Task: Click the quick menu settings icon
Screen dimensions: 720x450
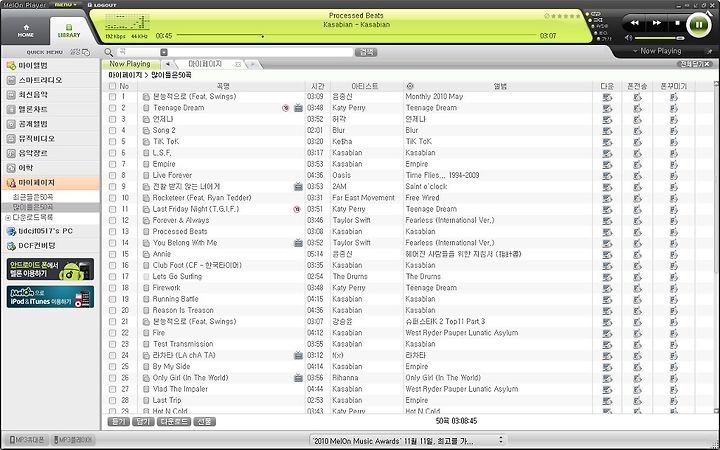Action: (x=86, y=52)
